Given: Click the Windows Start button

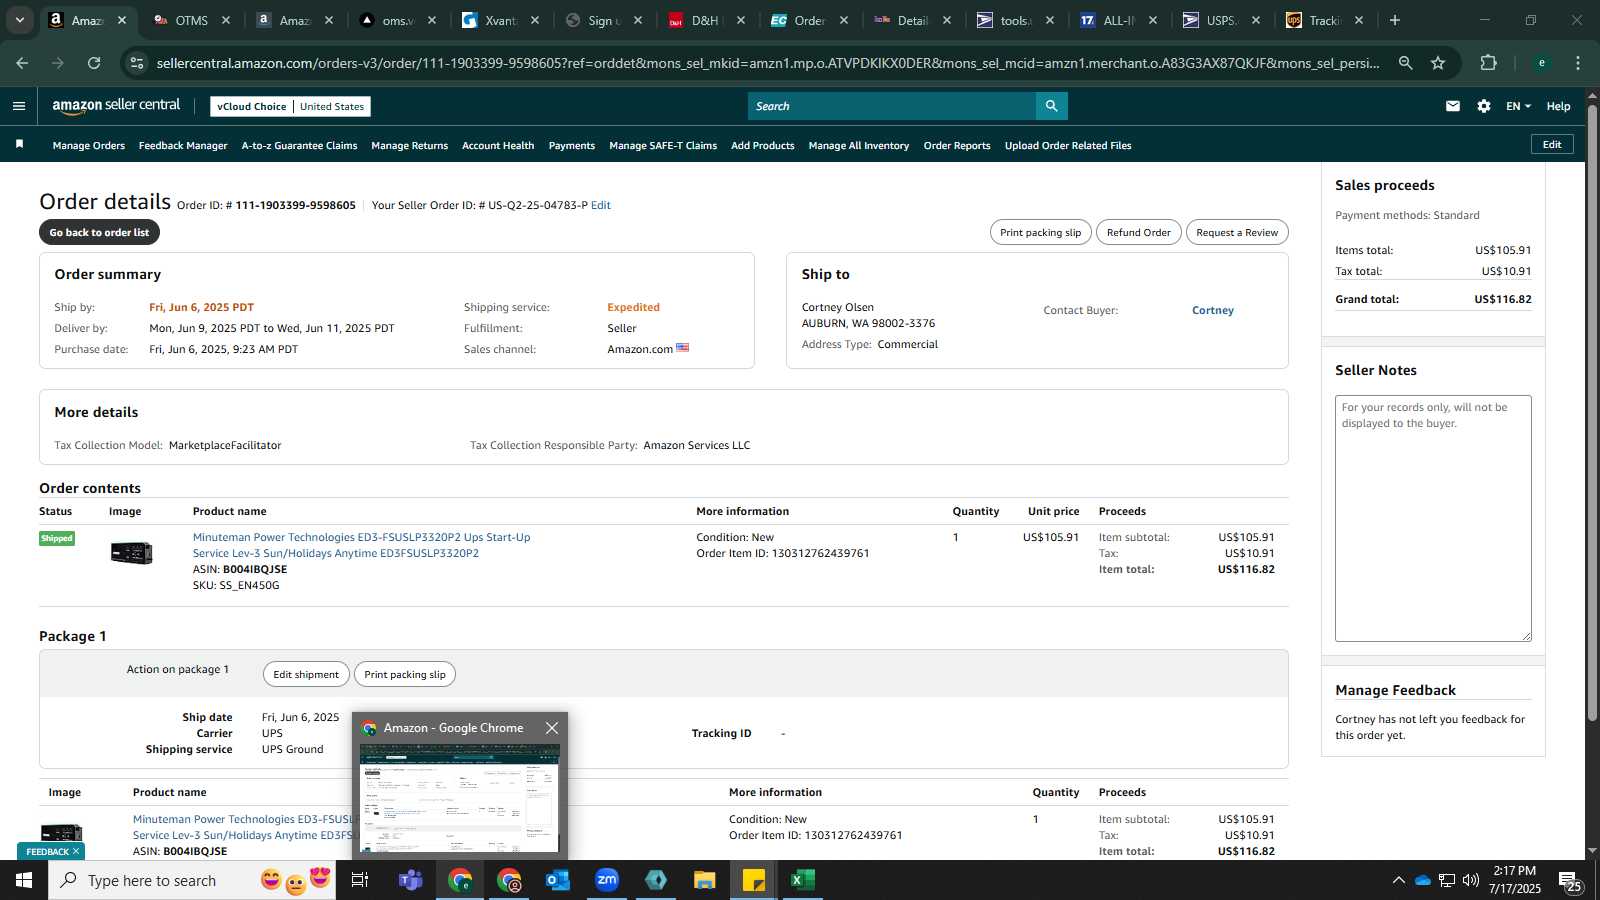Looking at the screenshot, I should [x=24, y=880].
